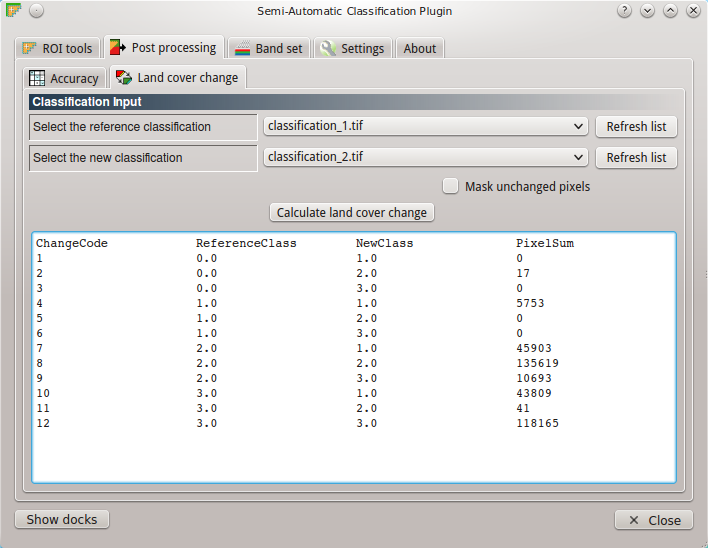Open the Post processing tab
This screenshot has width=708, height=548.
[164, 47]
